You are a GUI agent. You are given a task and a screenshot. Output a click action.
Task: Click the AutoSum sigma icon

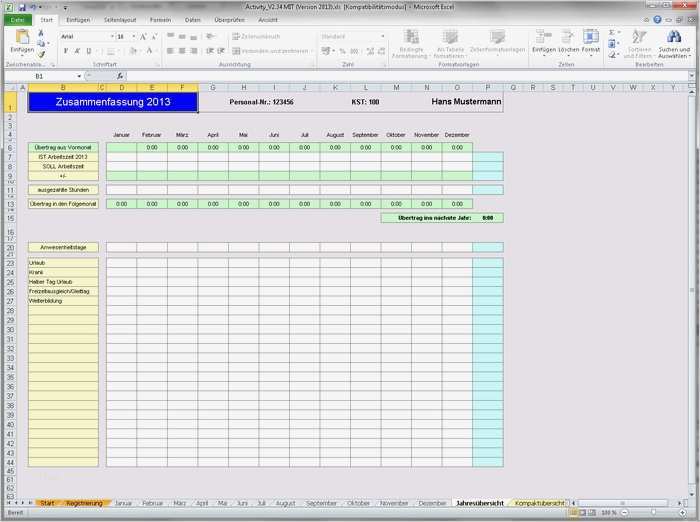click(612, 33)
